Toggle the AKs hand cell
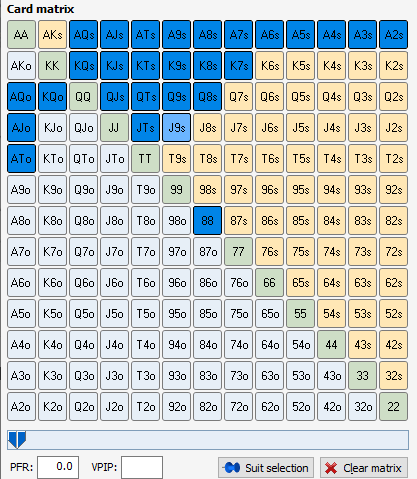This screenshot has width=417, height=479. pyautogui.click(x=52, y=35)
